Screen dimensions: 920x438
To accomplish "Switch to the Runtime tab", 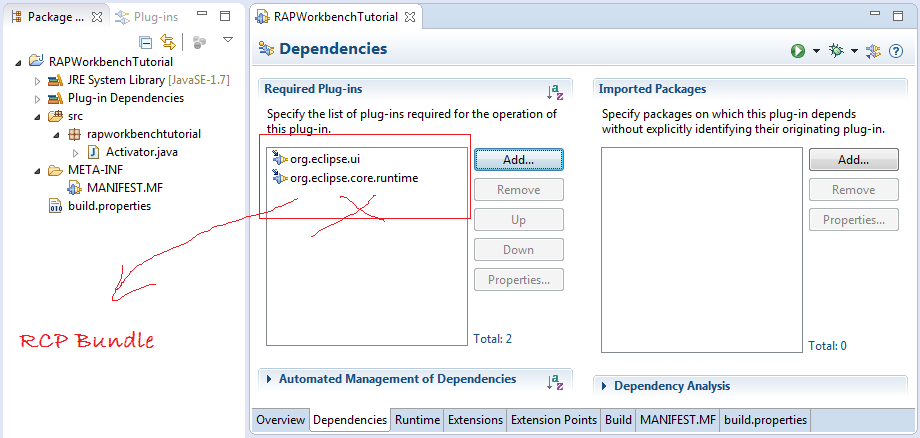I will (417, 420).
